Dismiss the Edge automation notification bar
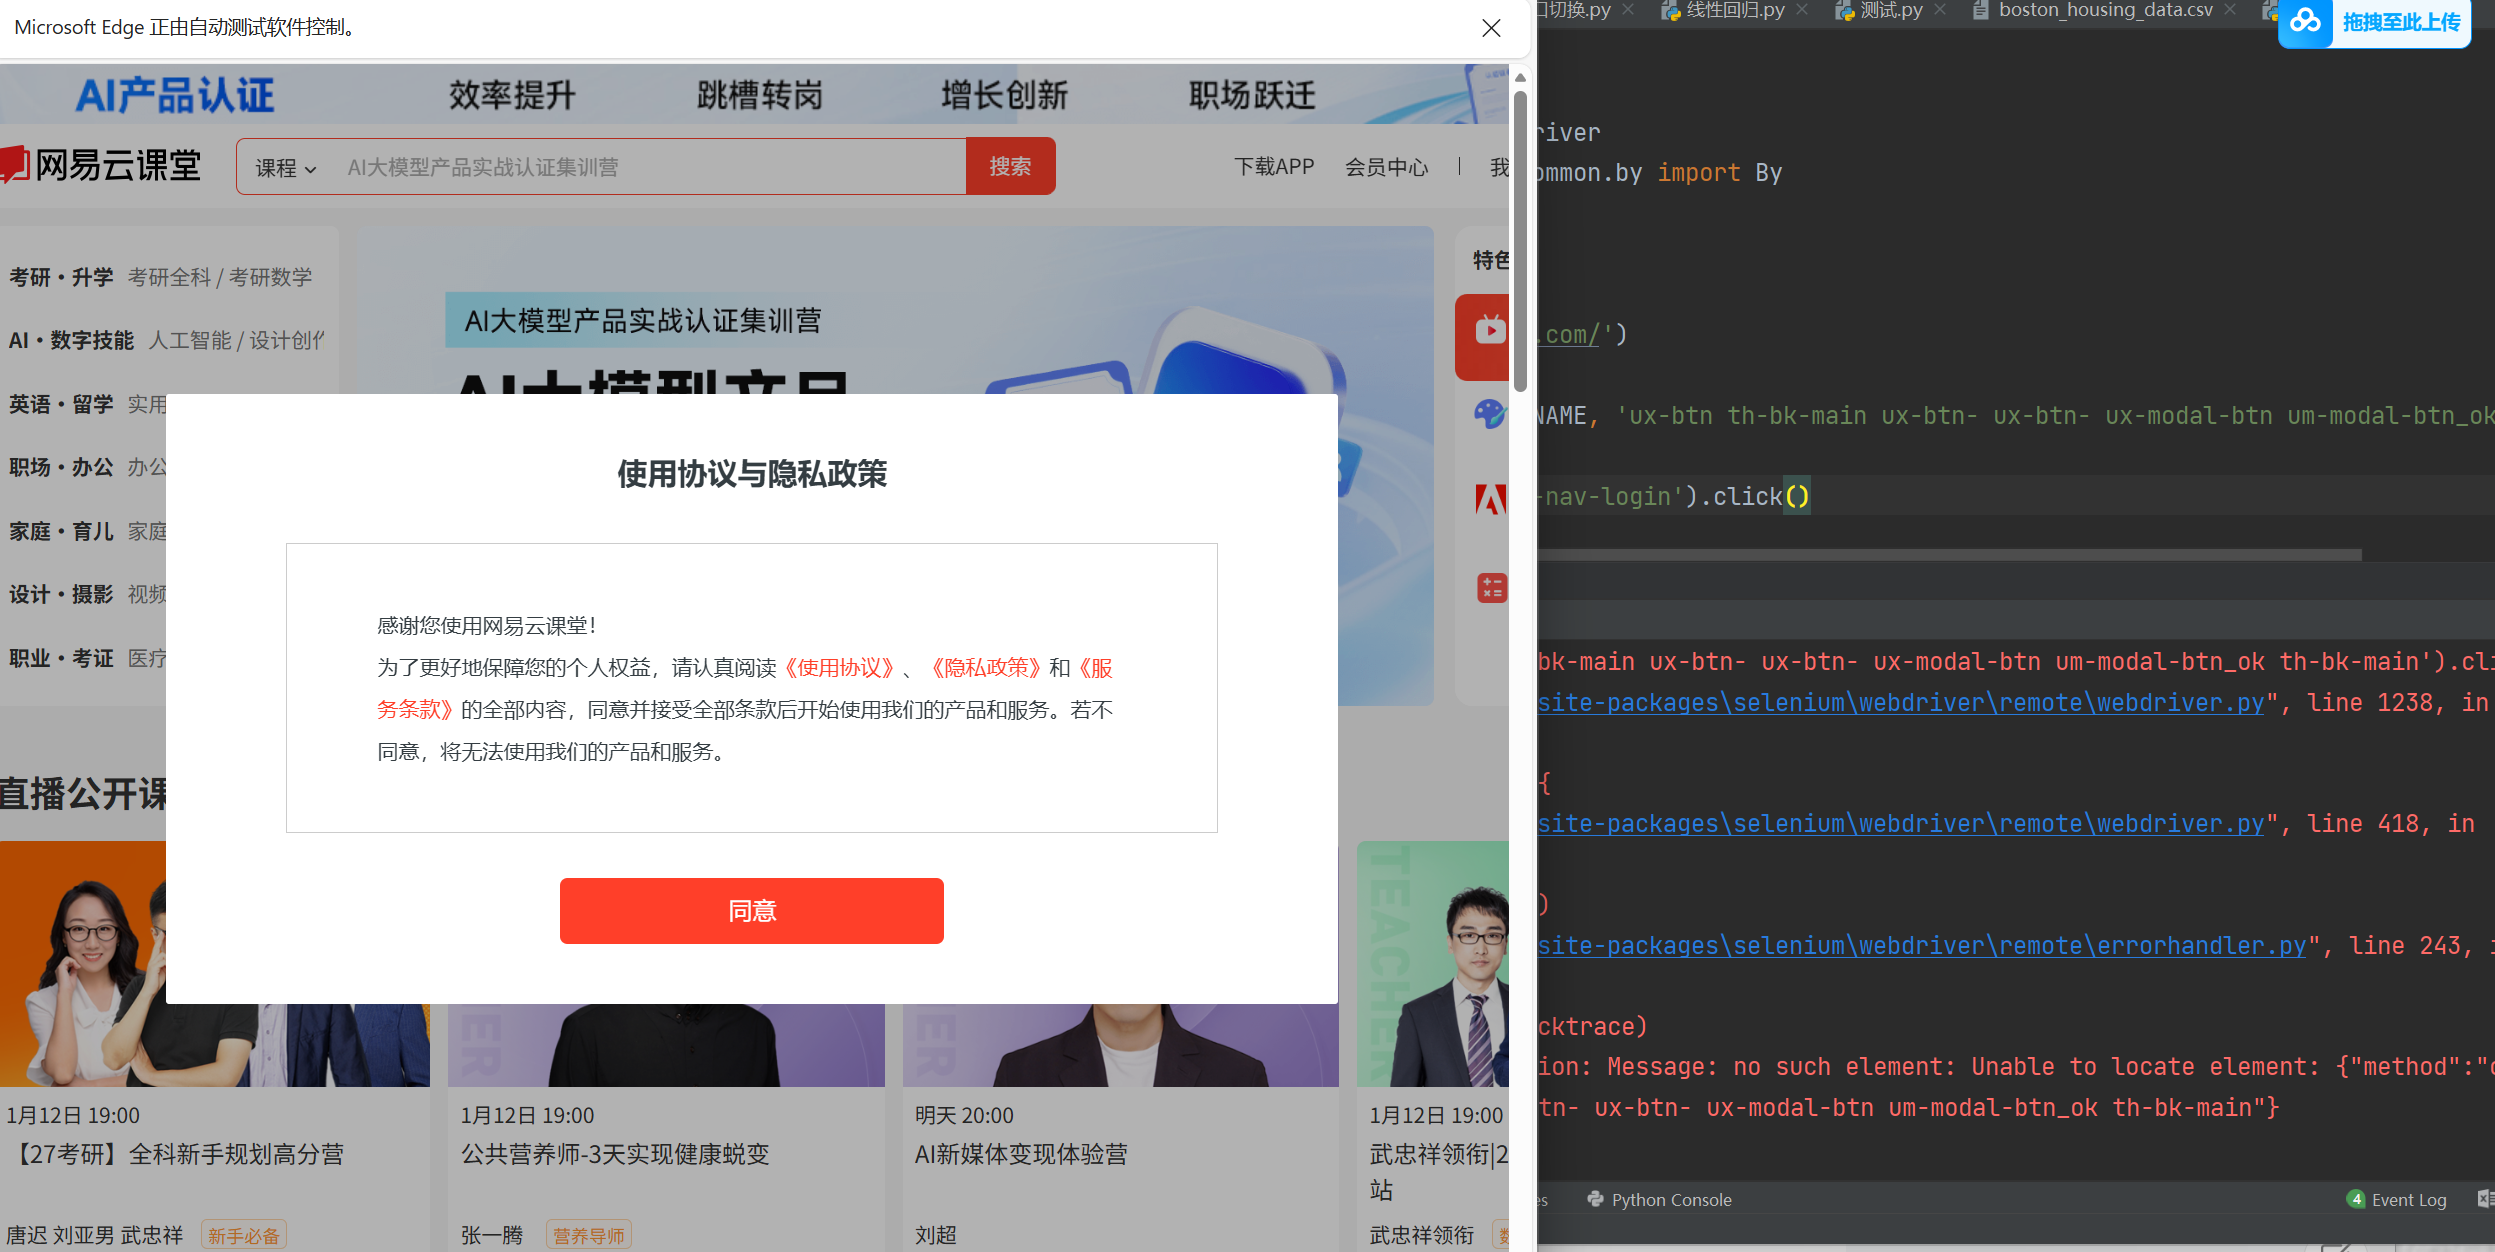This screenshot has width=2495, height=1252. (x=1491, y=28)
